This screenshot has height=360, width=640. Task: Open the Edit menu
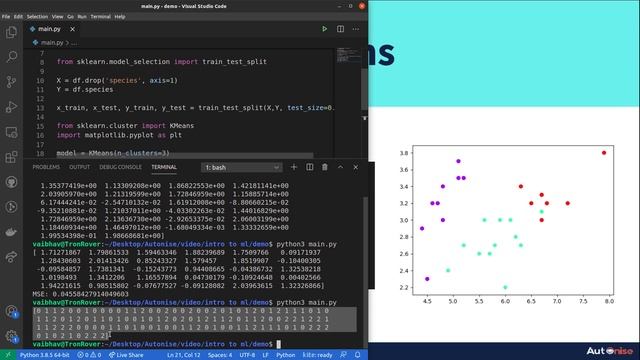18,17
